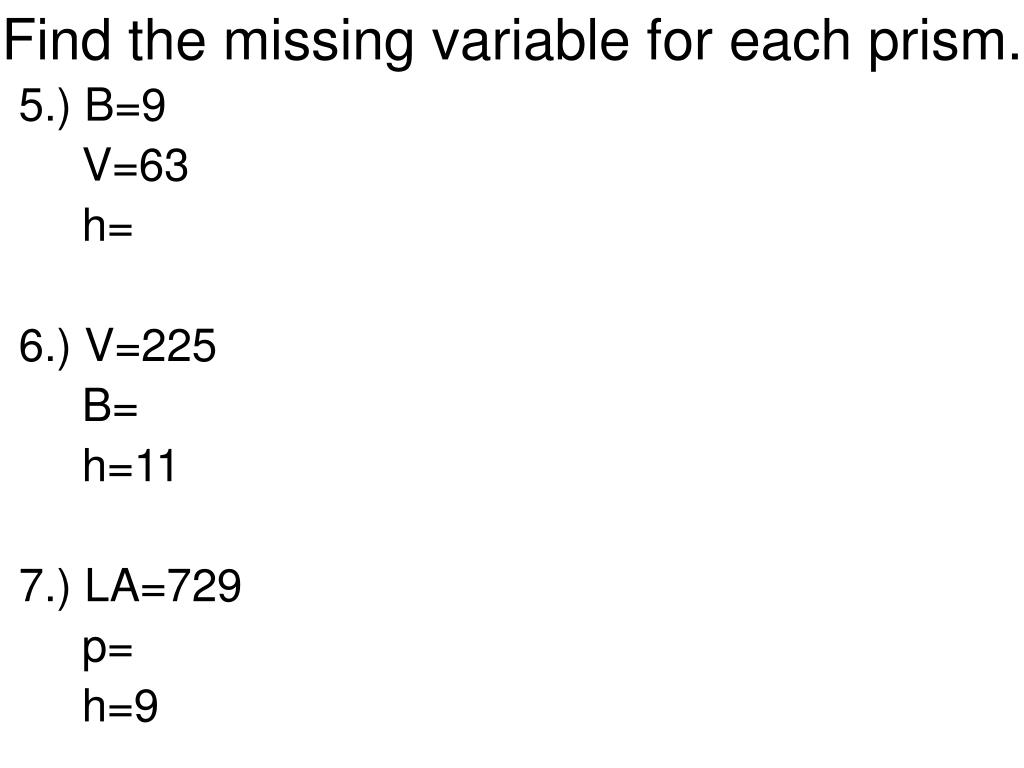
Task: Click the "h=11" height line
Action: [x=130, y=467]
